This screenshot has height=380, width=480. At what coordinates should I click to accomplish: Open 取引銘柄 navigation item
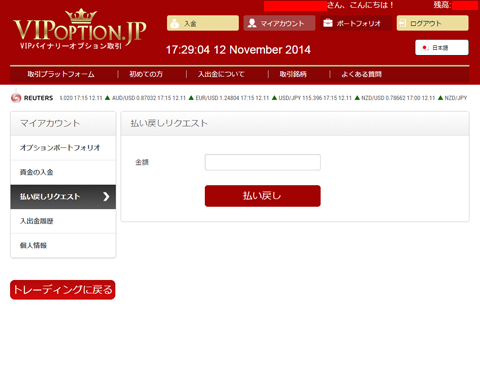click(x=293, y=74)
